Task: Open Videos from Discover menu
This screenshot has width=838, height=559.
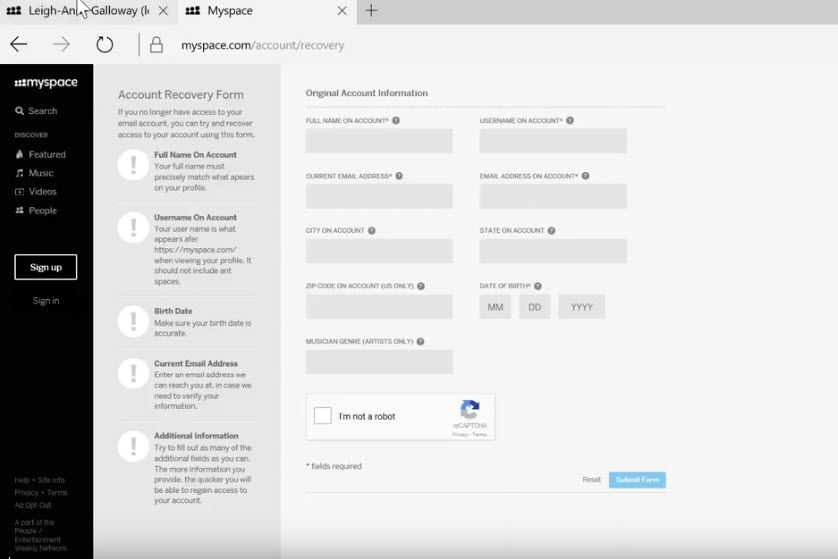Action: (36, 191)
